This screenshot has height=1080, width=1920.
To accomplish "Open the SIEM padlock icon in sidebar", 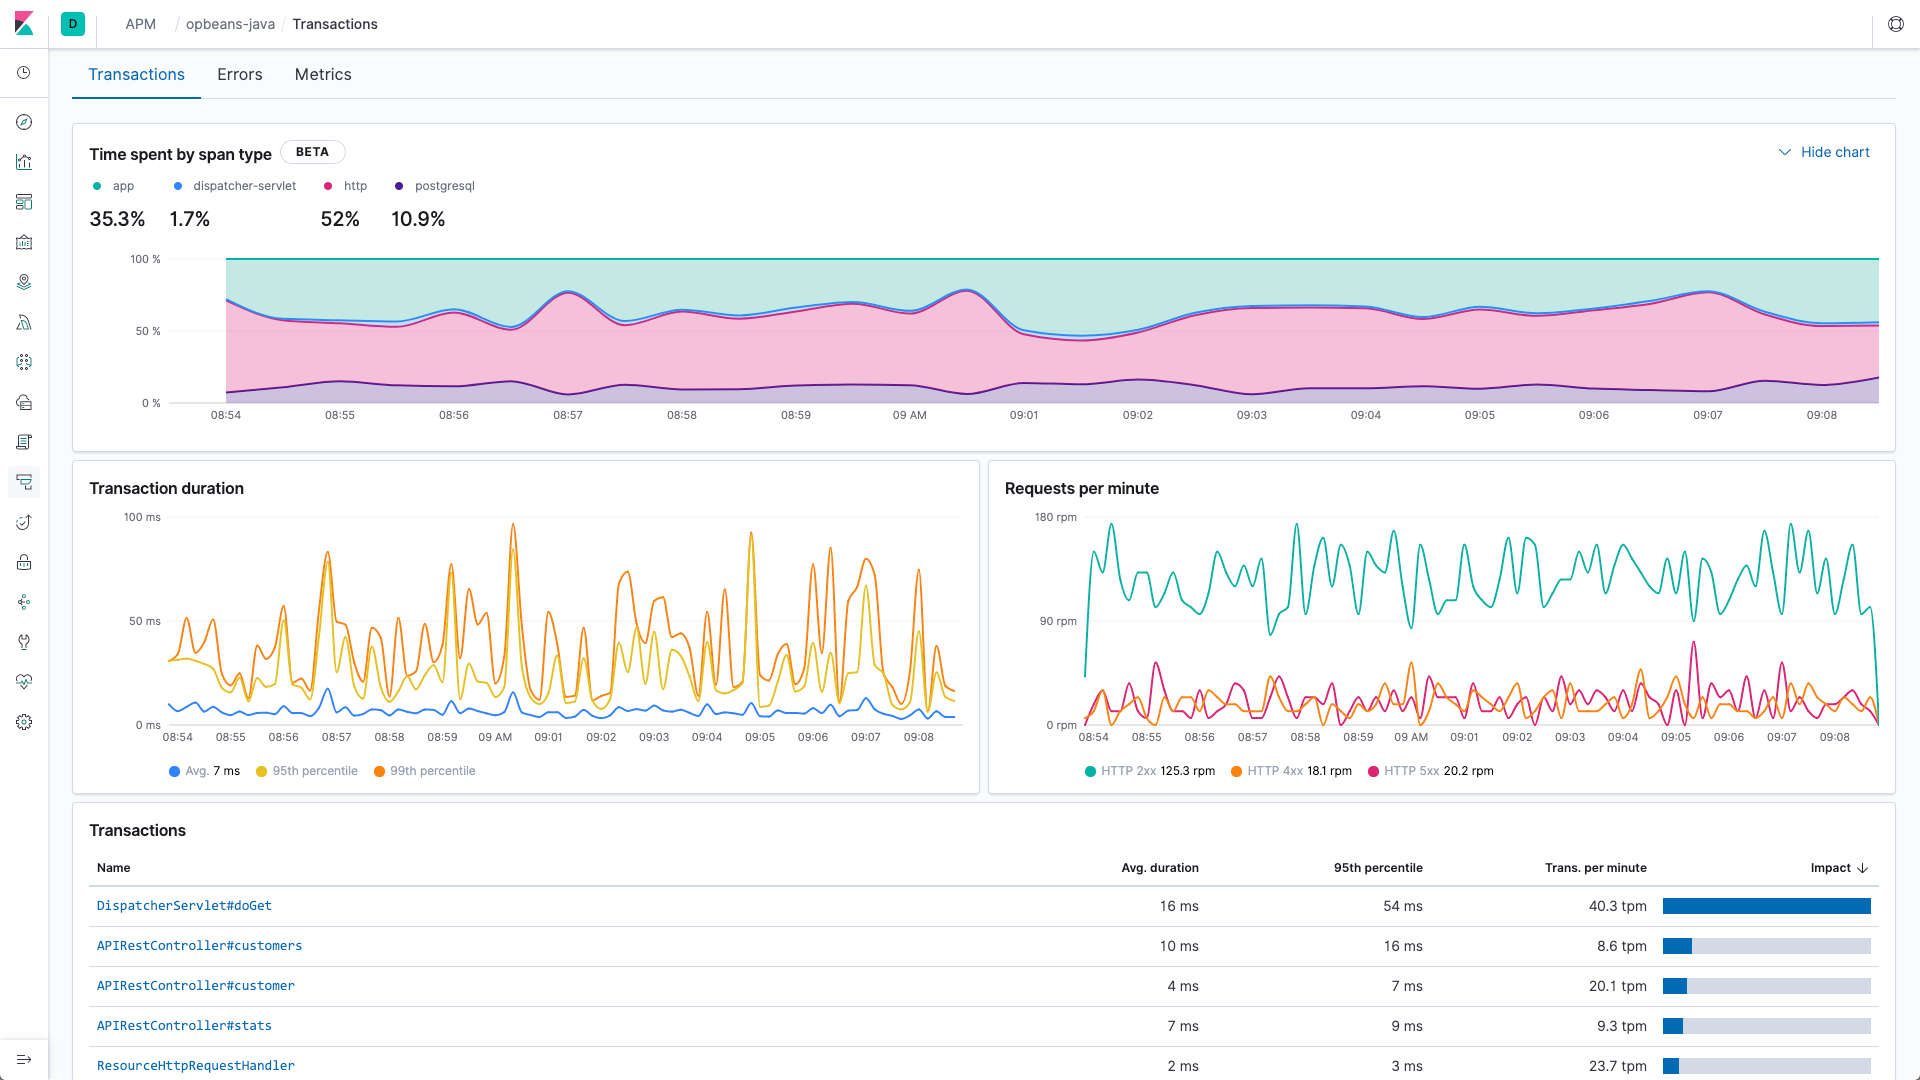I will point(24,562).
